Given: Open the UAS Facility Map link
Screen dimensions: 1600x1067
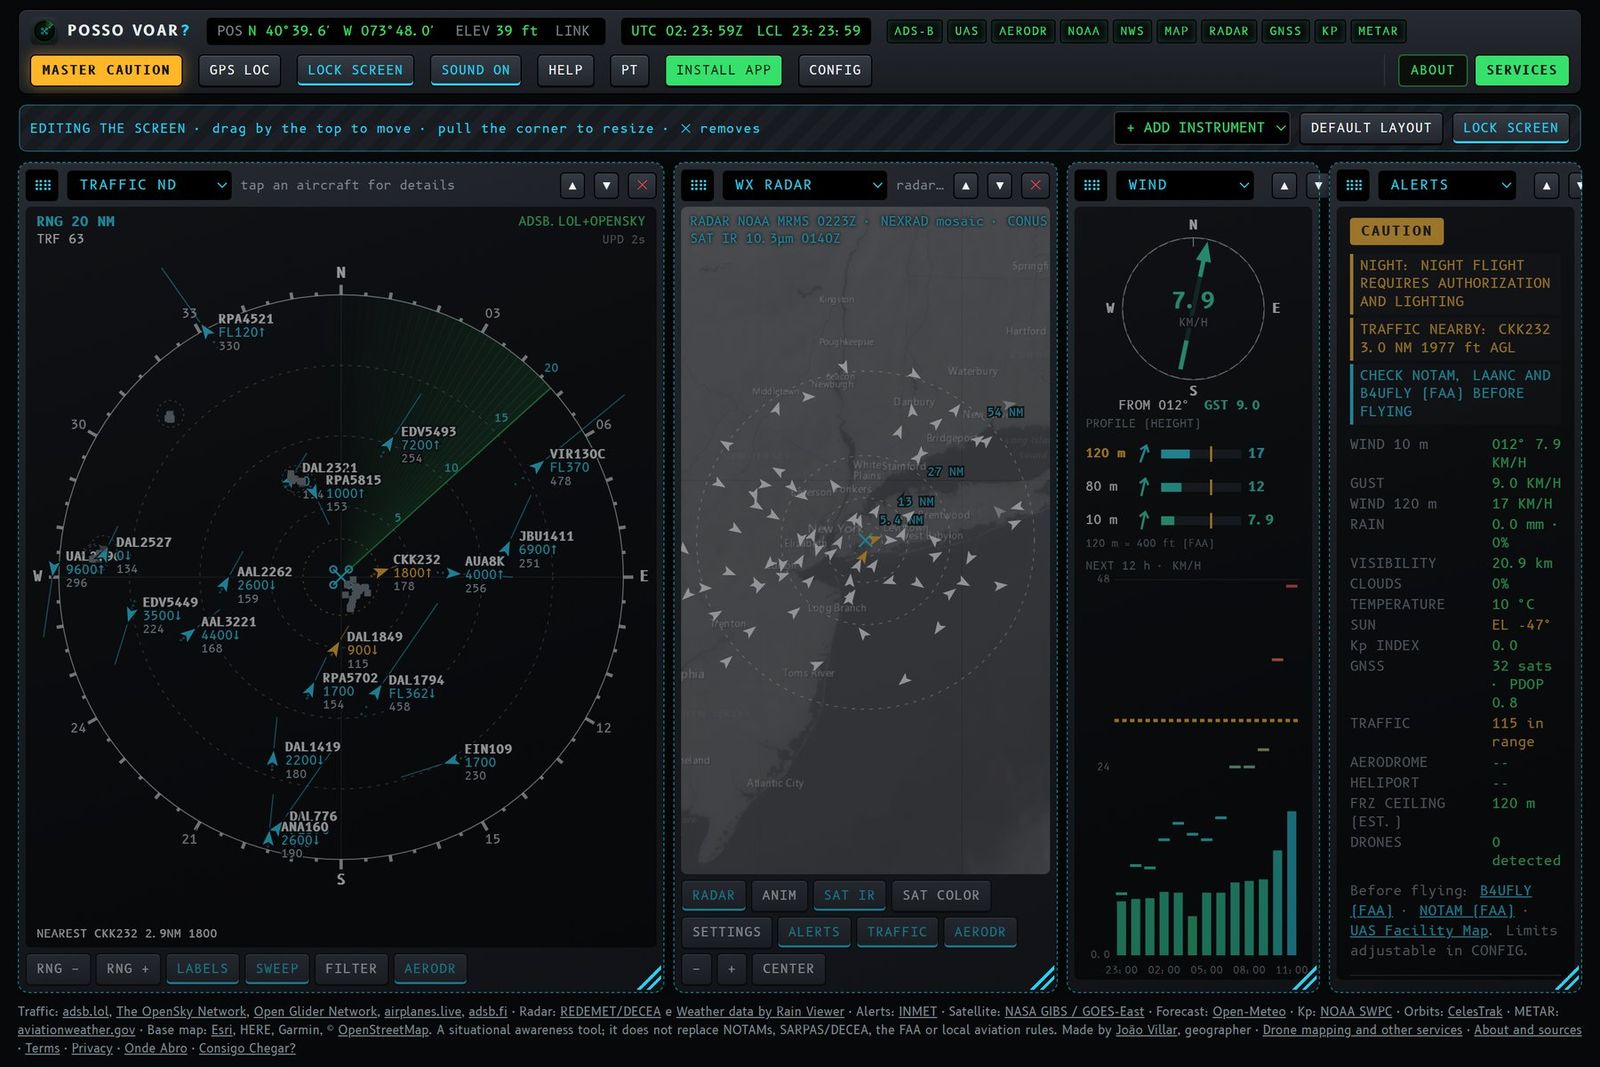Looking at the screenshot, I should (1419, 931).
